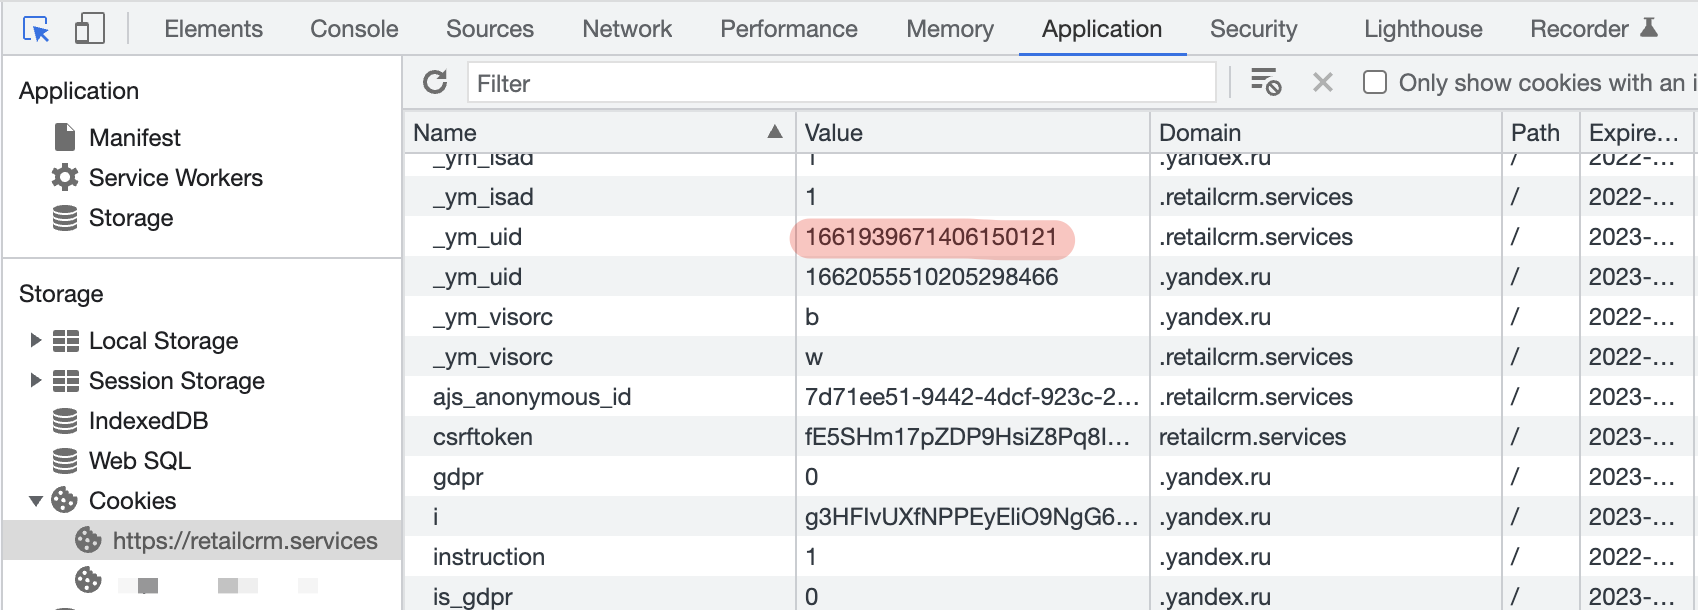This screenshot has height=610, width=1698.
Task: Click the value g3HFIvUXfNPPEyEliO9NgG6…
Action: point(972,517)
